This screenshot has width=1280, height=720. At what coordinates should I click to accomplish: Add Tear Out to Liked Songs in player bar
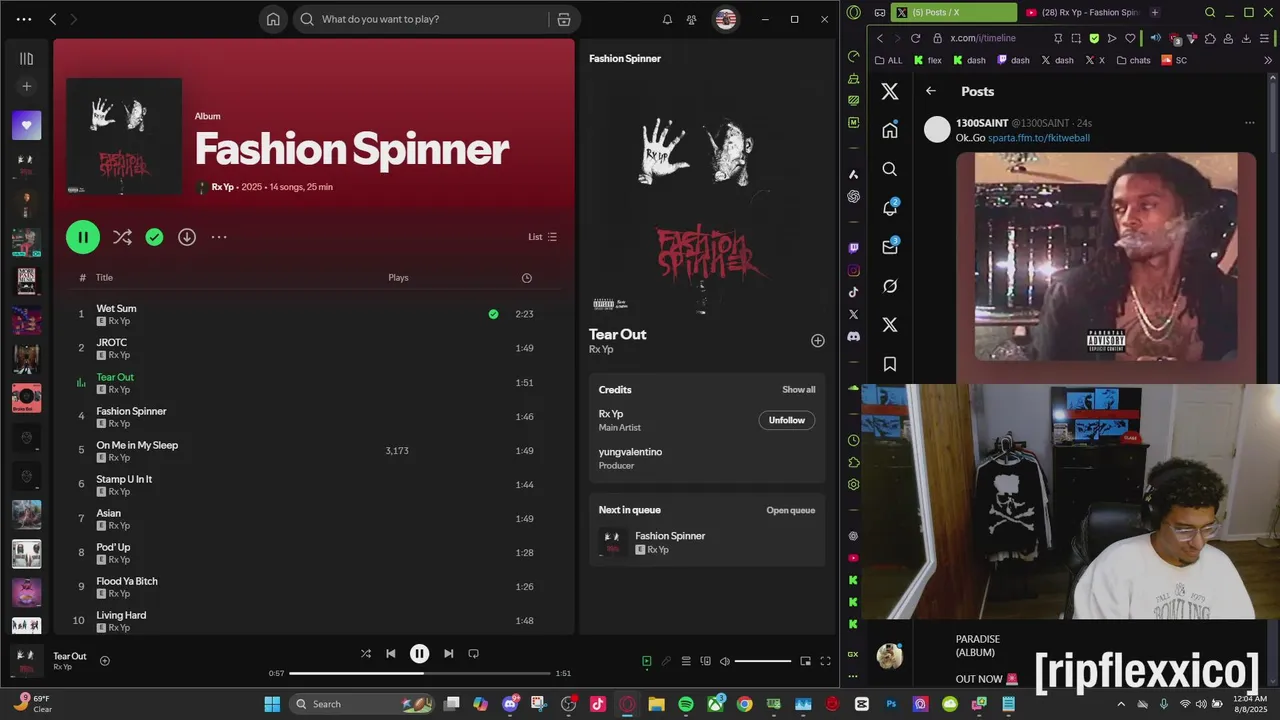click(105, 661)
